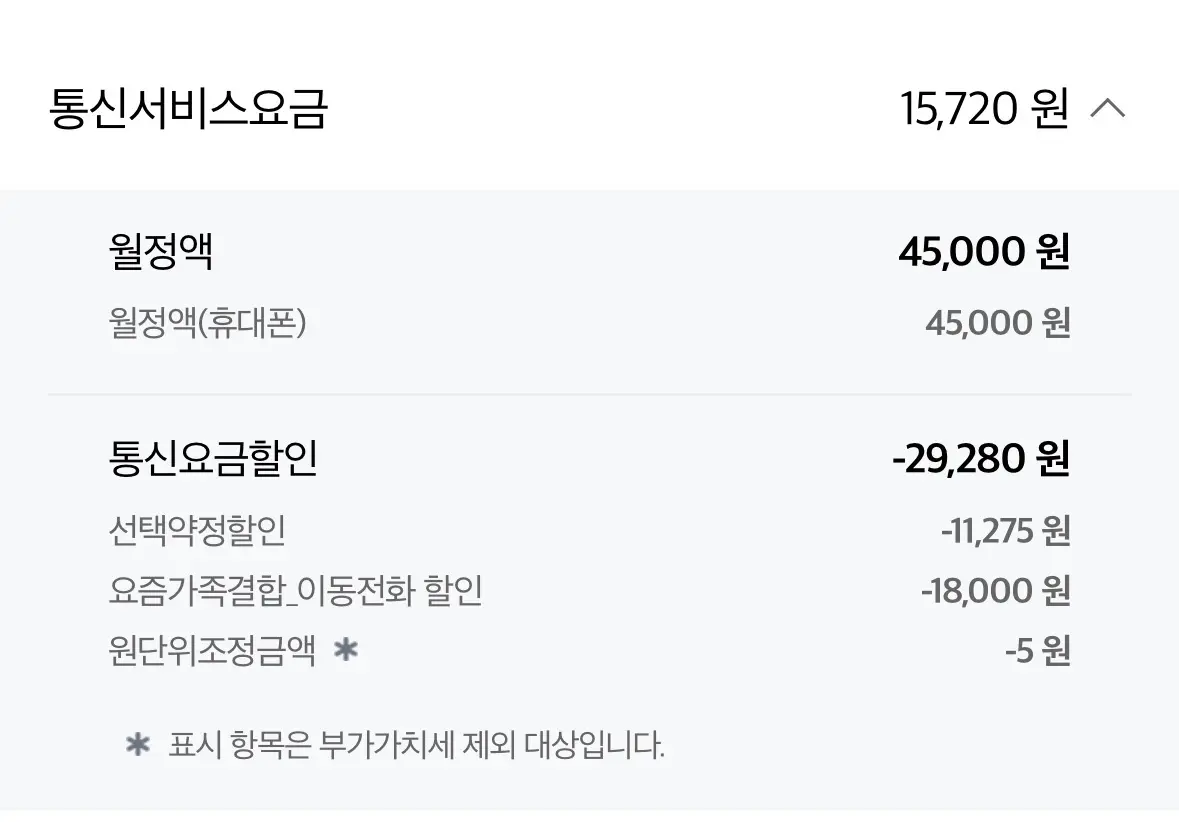
Task: Open the 월정액(휴대폰) line item
Action: coord(208,323)
